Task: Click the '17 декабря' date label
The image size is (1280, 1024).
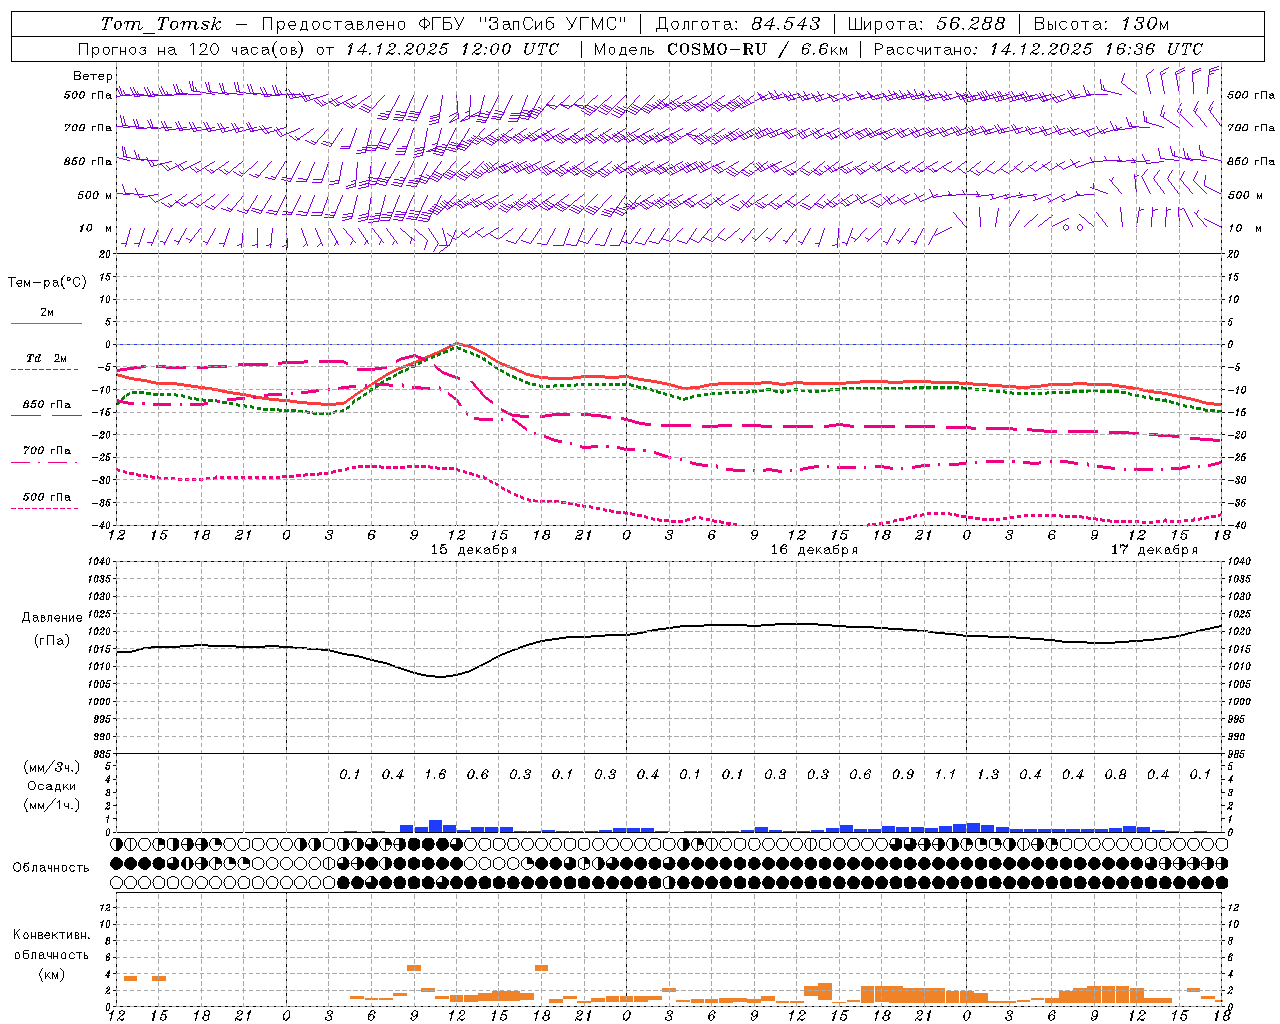Action: pyautogui.click(x=1154, y=550)
